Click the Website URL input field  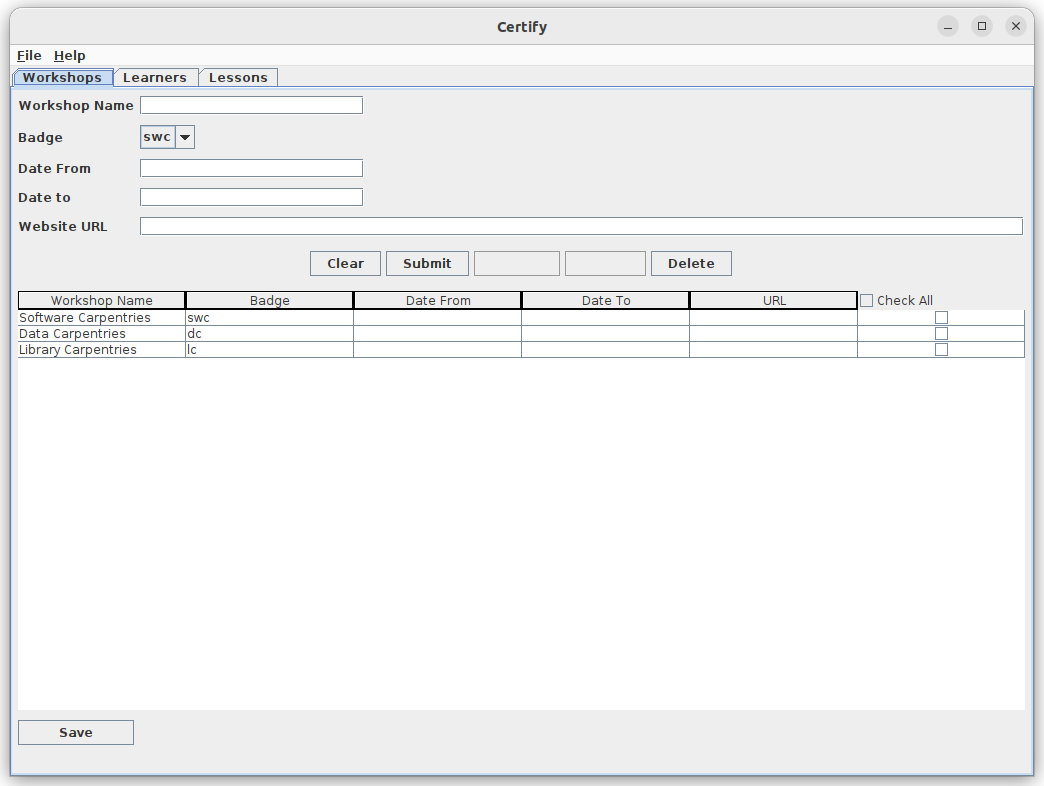[581, 226]
